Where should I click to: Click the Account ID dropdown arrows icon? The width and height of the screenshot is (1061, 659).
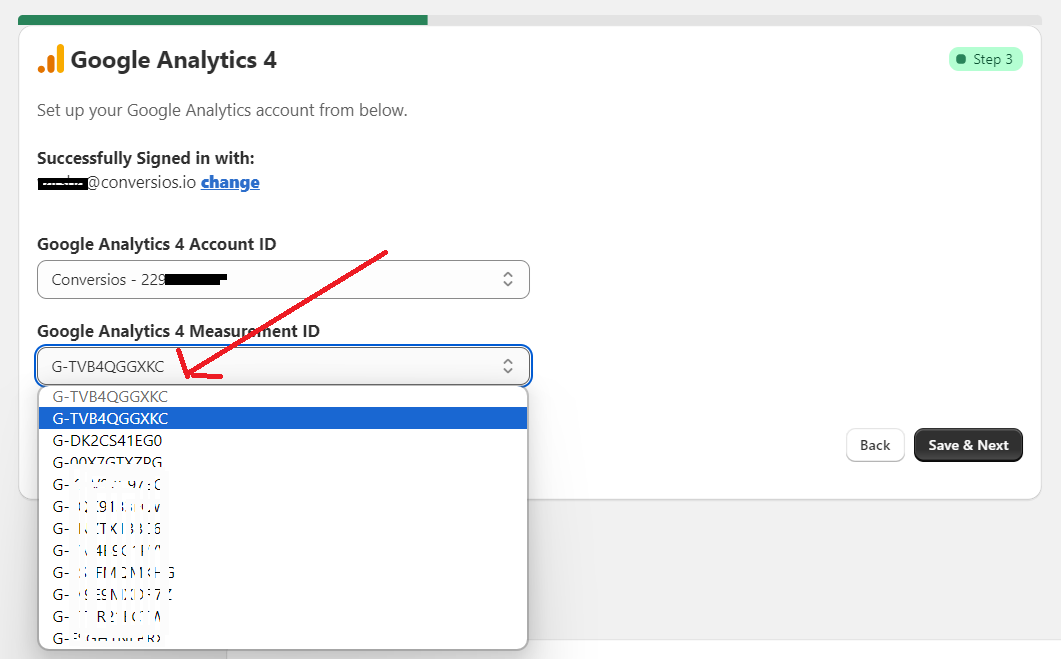coord(507,279)
